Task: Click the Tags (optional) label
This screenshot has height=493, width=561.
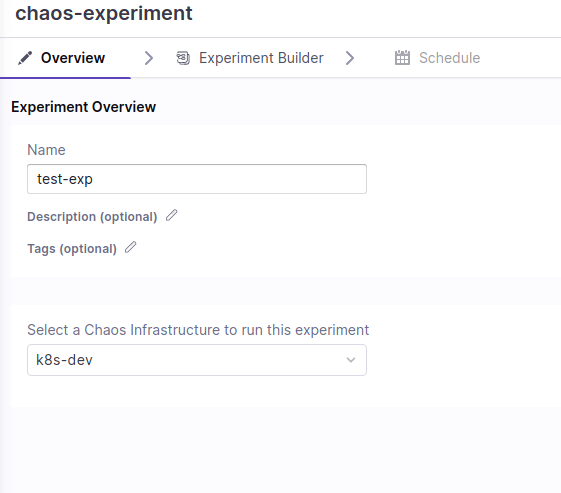Action: pos(72,249)
